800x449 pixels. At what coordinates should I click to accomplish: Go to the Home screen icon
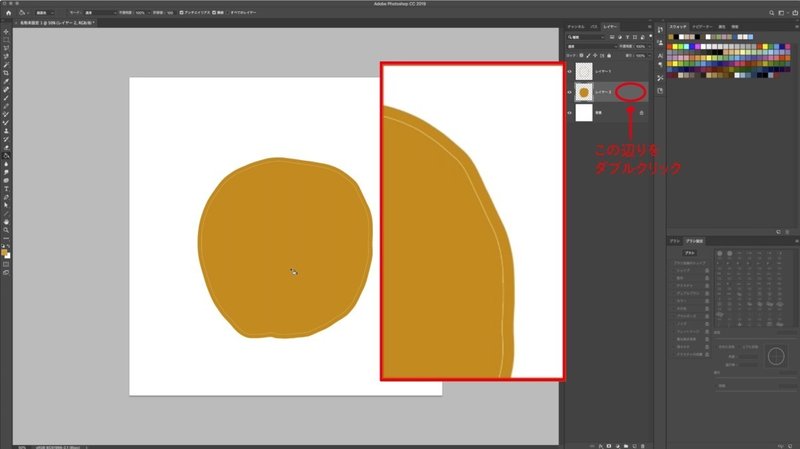coord(9,13)
